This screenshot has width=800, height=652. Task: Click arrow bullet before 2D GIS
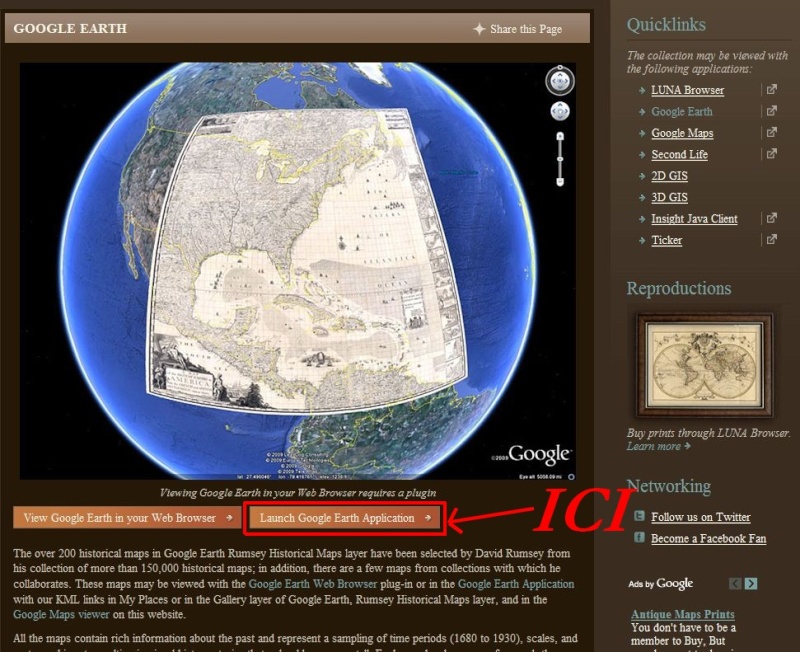point(642,176)
